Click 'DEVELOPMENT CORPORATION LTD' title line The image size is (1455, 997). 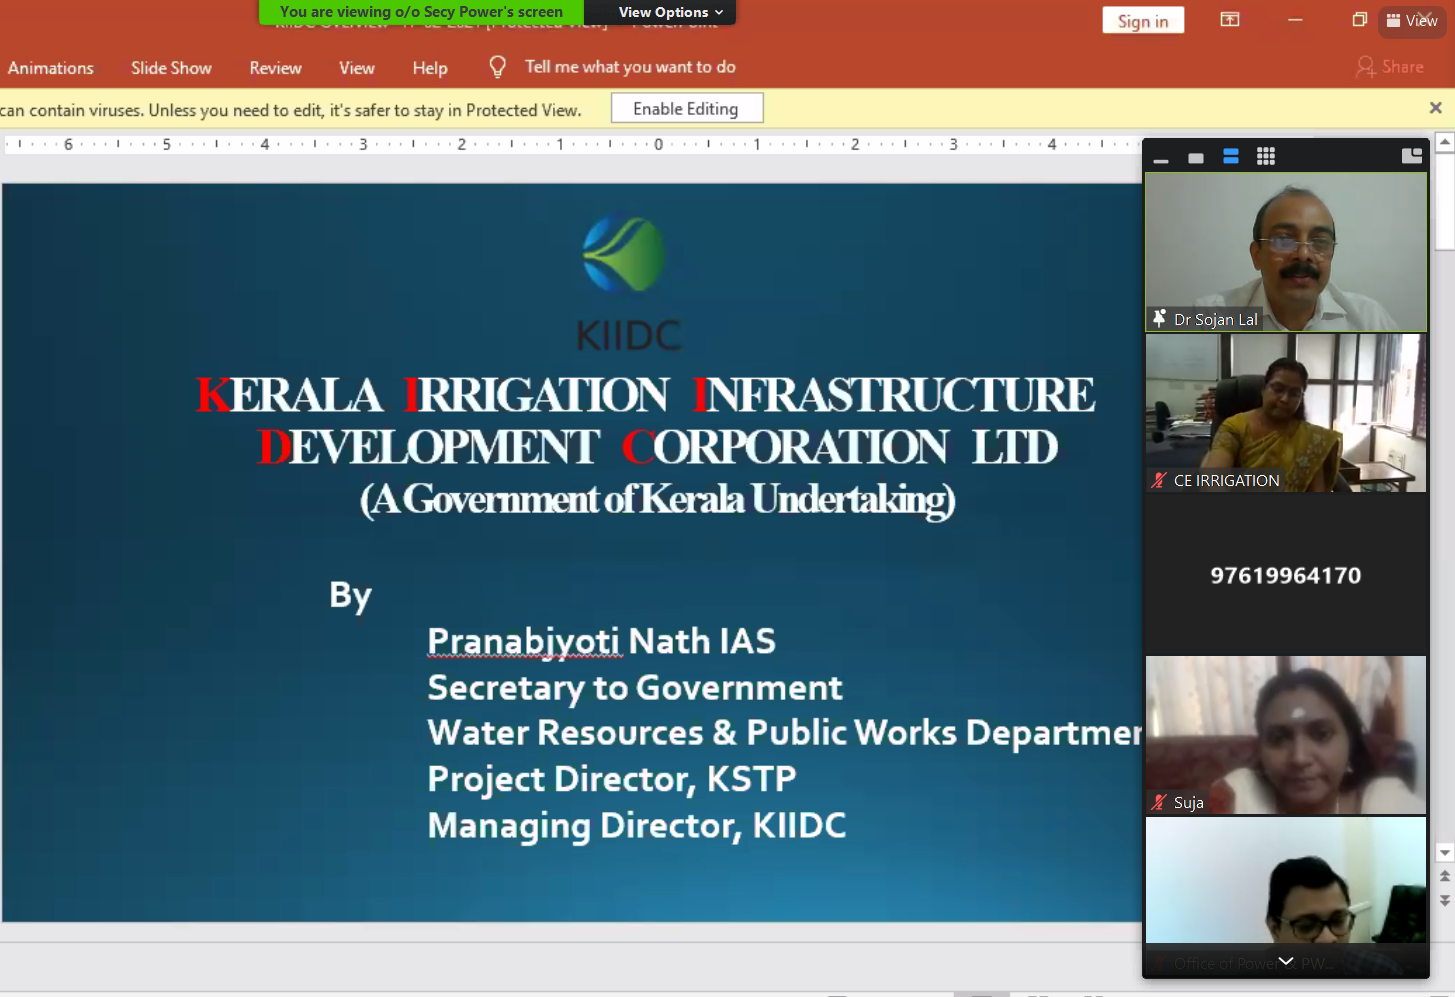[657, 447]
